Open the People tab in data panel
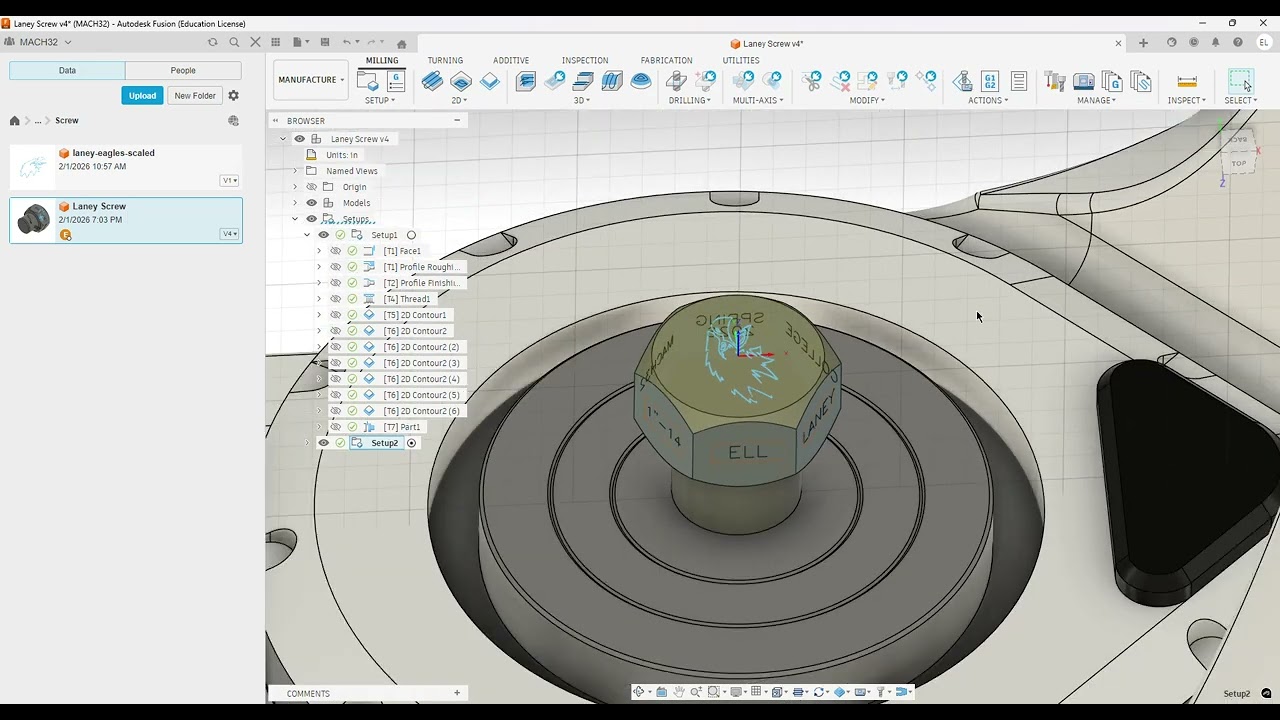1280x720 pixels. point(183,70)
